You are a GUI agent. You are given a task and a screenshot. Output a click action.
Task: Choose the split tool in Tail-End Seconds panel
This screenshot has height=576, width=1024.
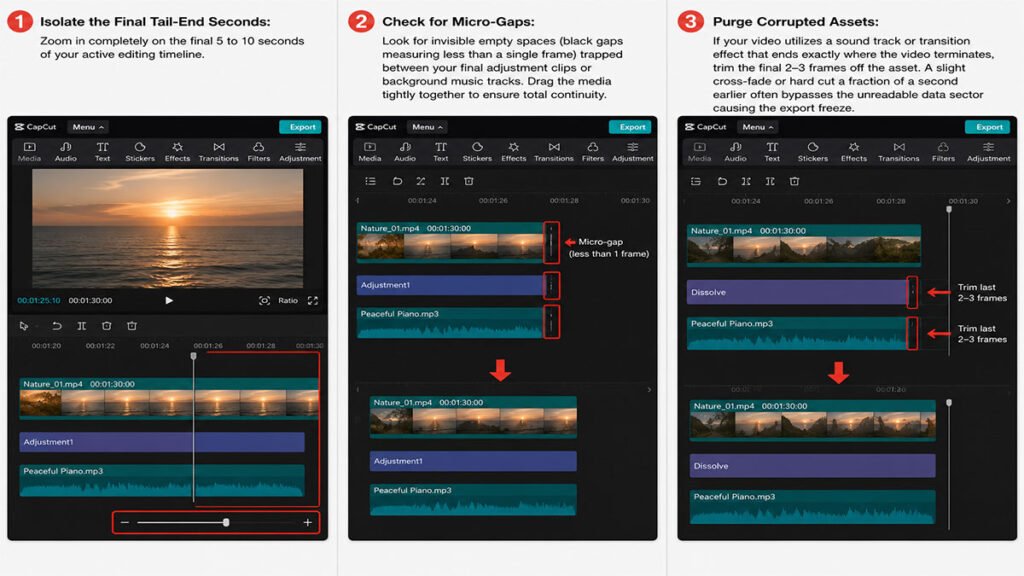point(82,325)
